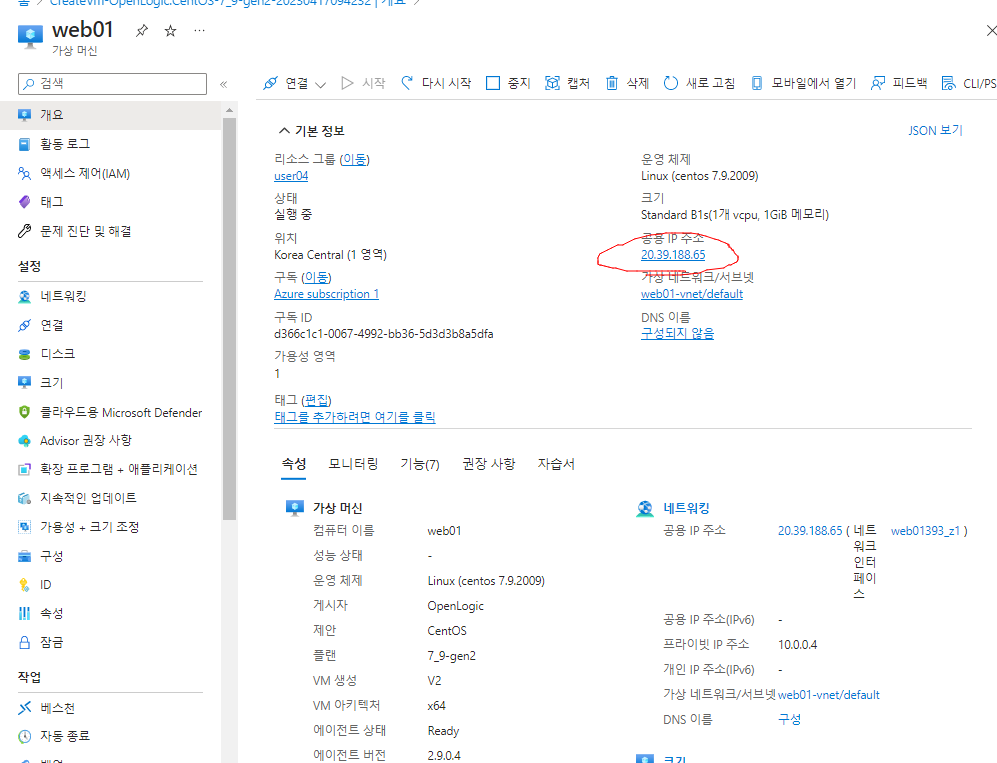
Task: Click the 구성 link beside DNS 이름
Action: pos(790,719)
